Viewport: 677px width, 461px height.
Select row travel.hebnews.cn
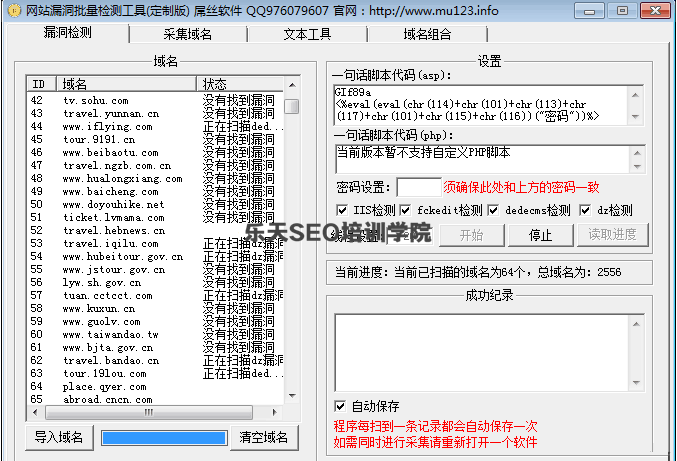coord(155,230)
